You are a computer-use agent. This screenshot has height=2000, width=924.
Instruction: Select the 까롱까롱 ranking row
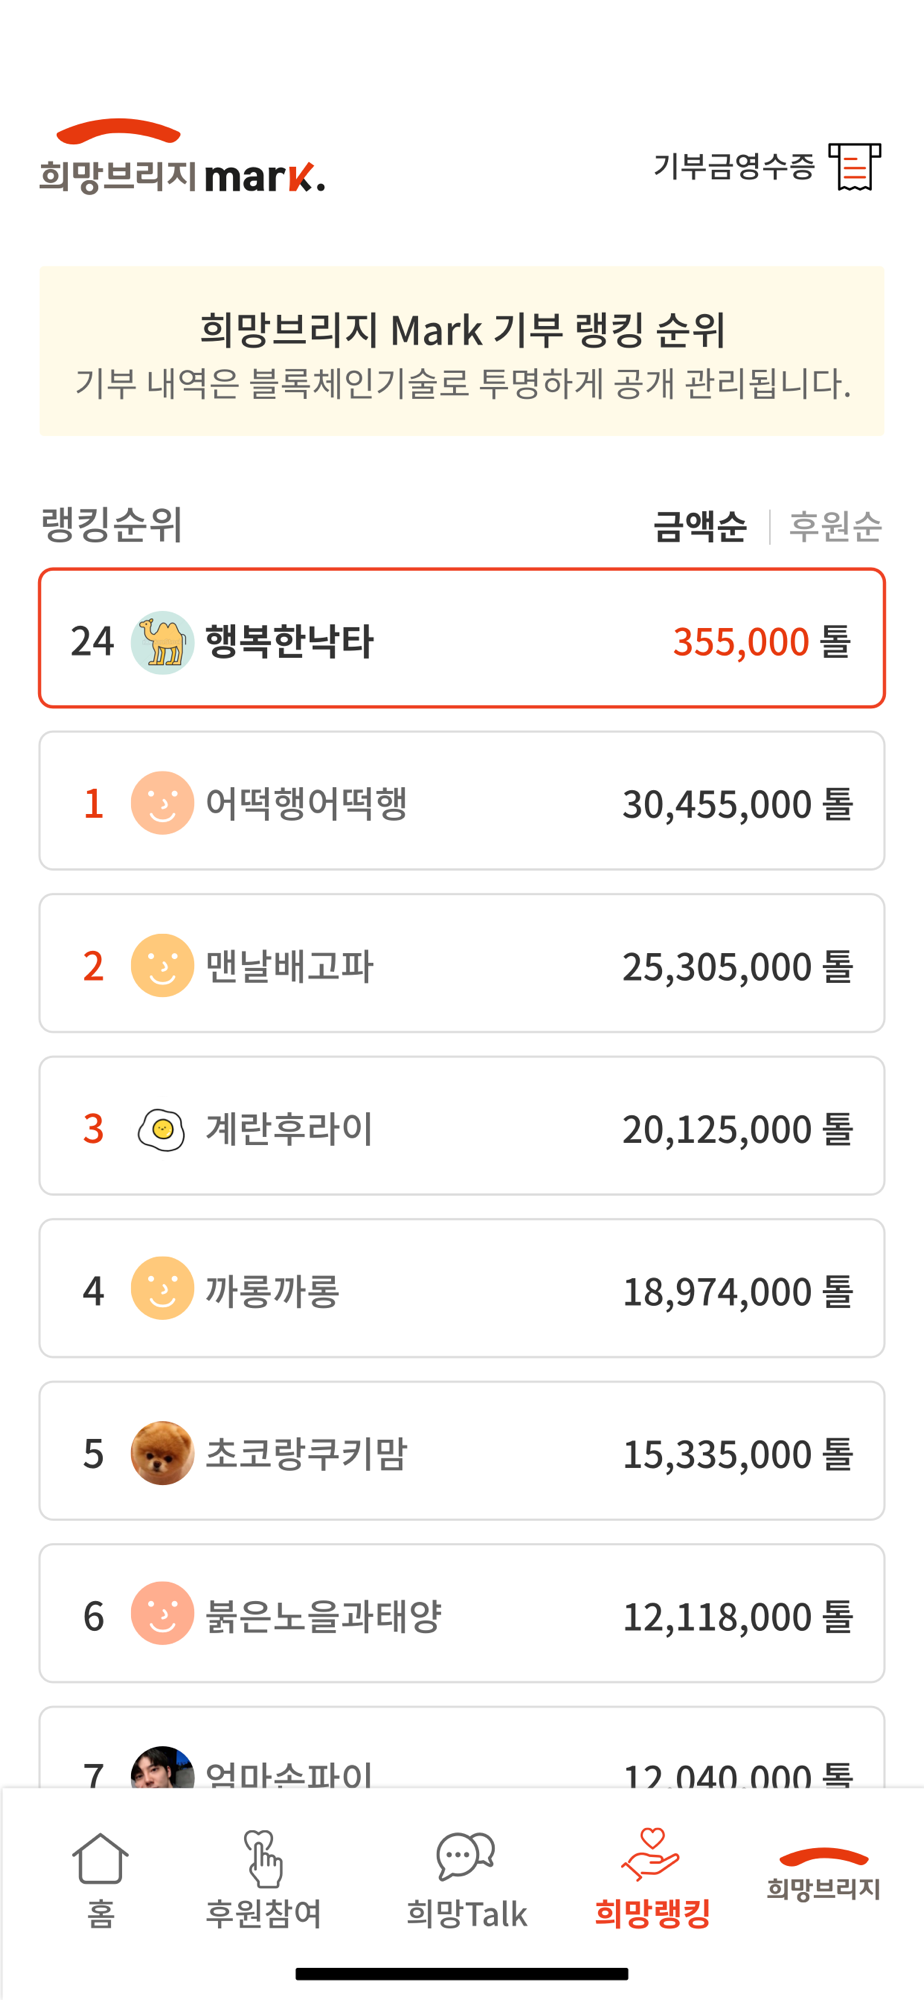coord(462,1288)
